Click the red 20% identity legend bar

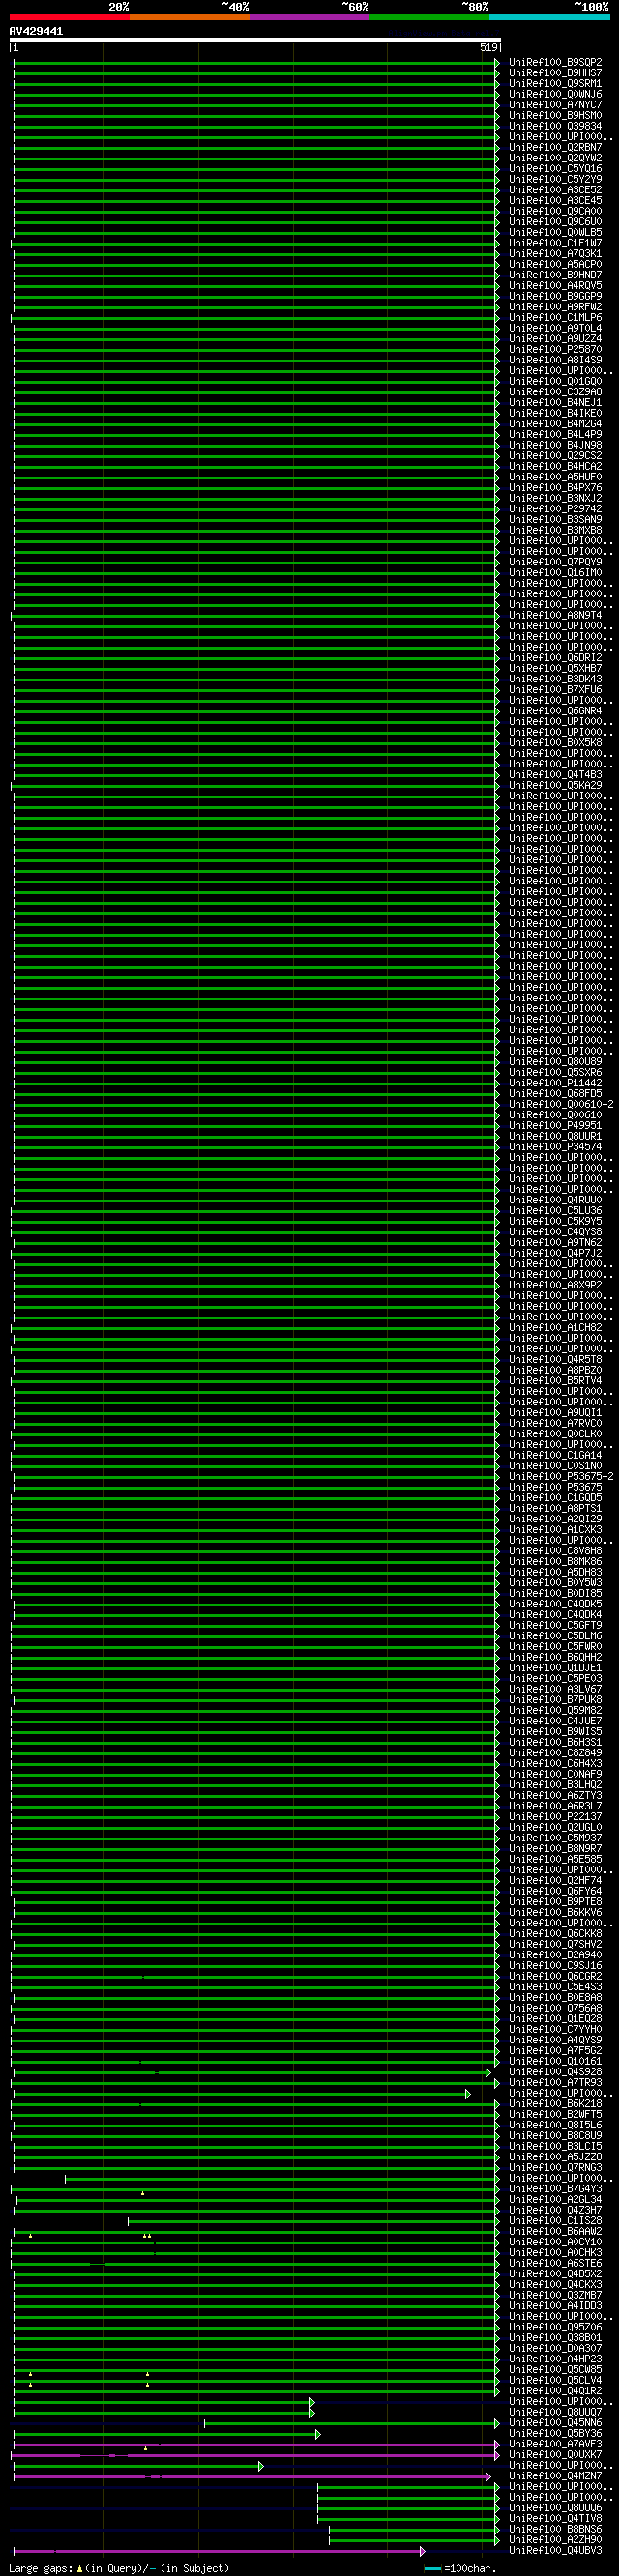click(x=69, y=17)
